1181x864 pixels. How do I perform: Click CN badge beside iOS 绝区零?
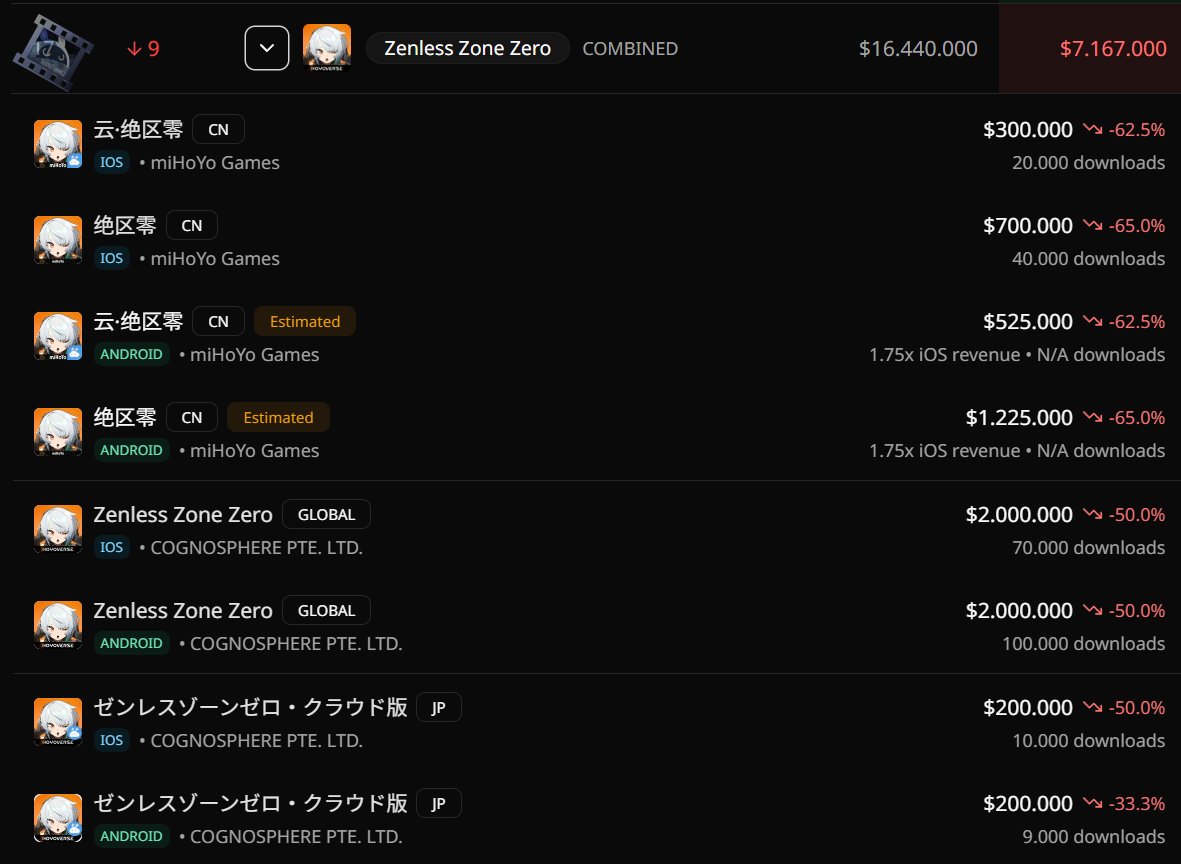(x=192, y=225)
